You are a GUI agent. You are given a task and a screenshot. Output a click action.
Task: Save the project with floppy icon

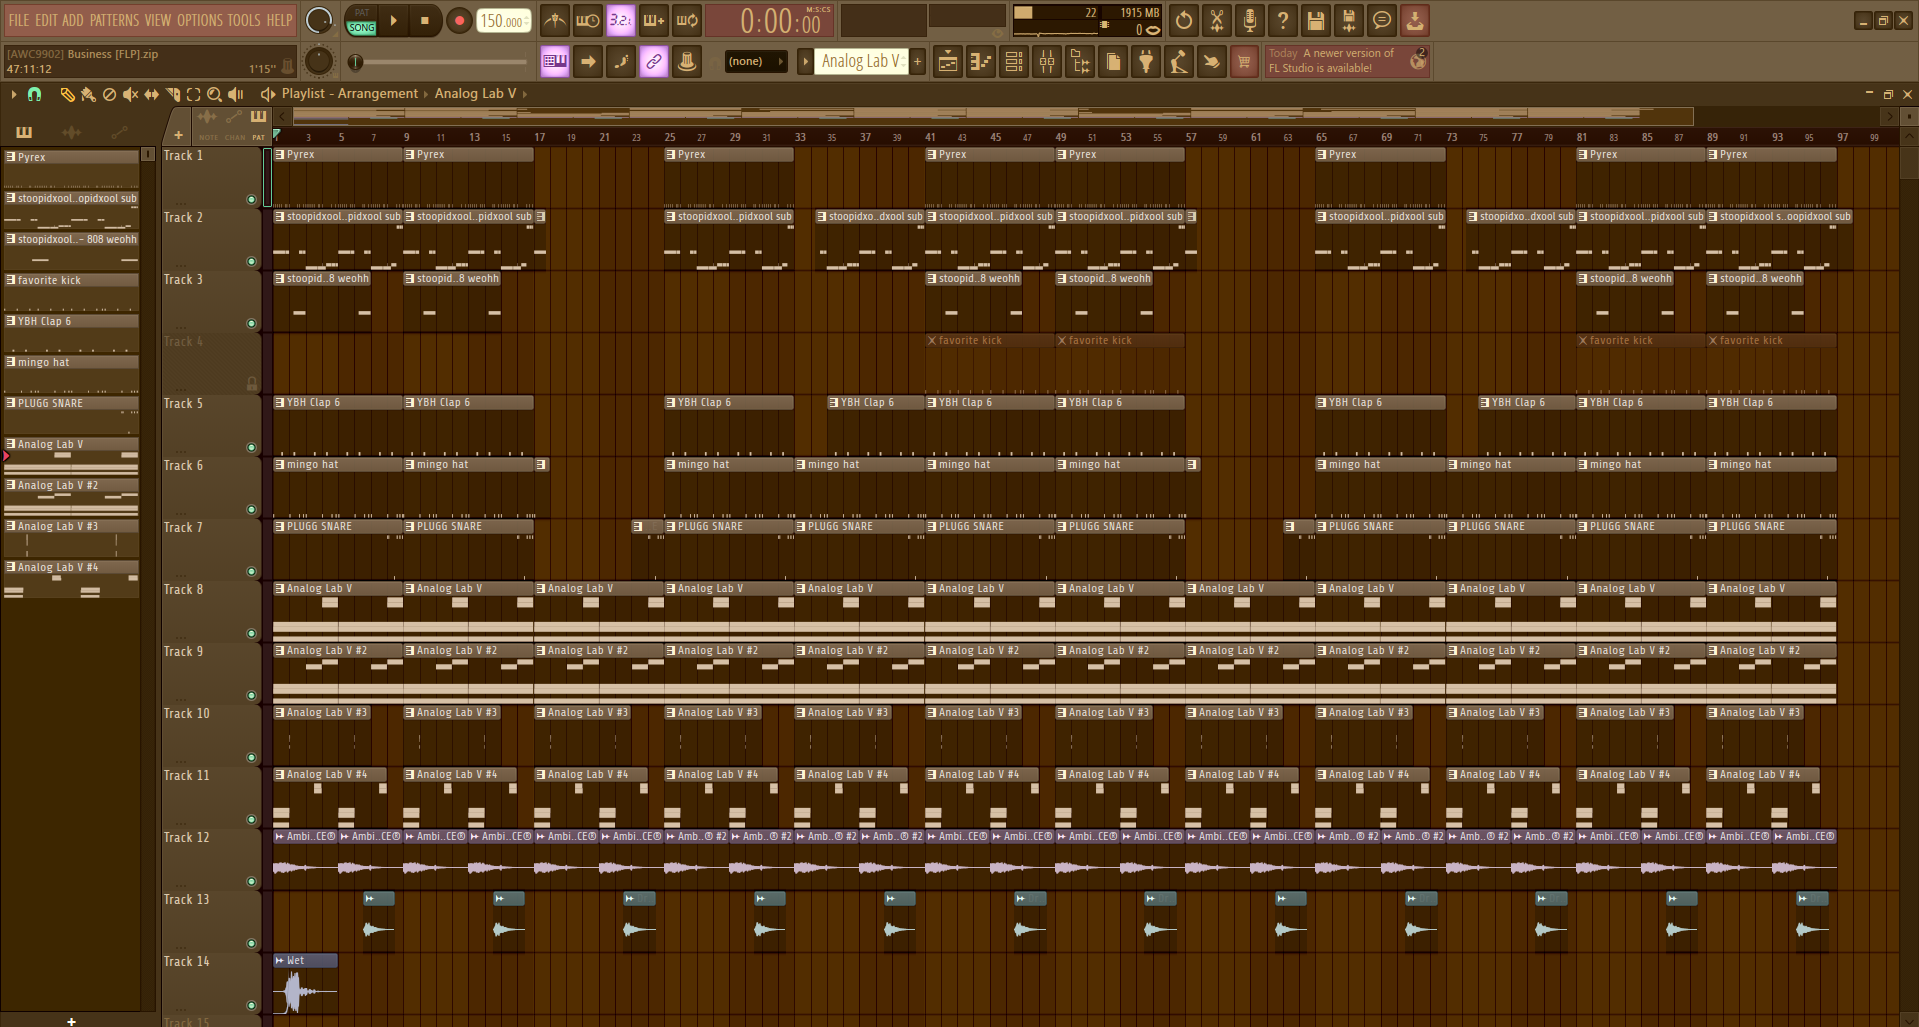point(1315,20)
